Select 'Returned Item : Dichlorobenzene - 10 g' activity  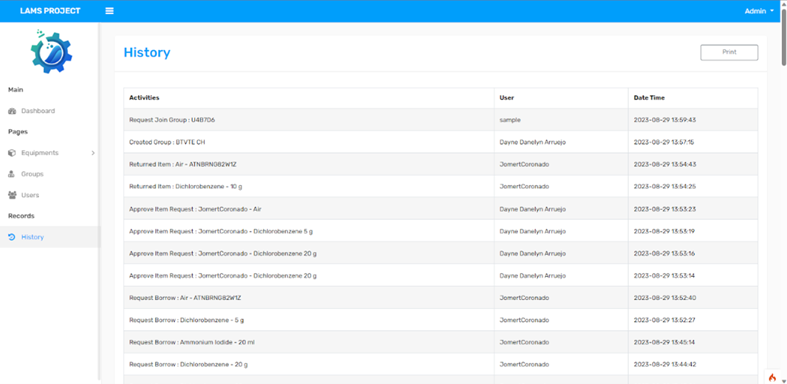tap(186, 186)
